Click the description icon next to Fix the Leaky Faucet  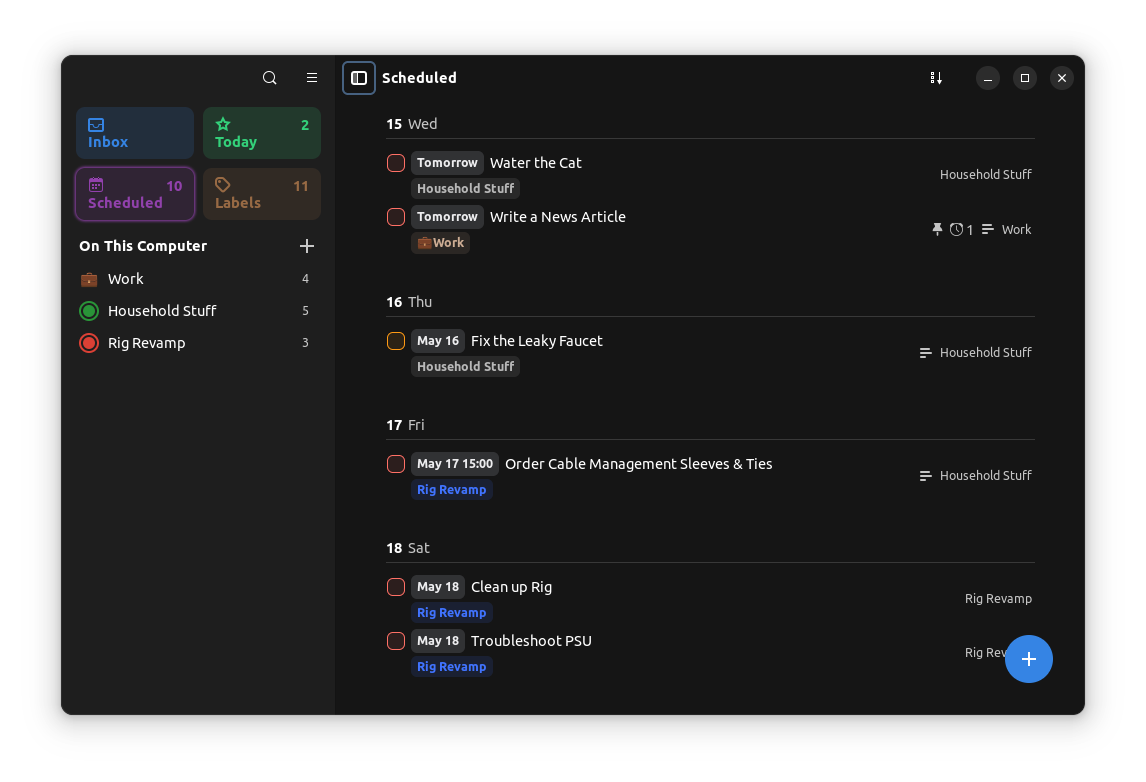tap(924, 352)
